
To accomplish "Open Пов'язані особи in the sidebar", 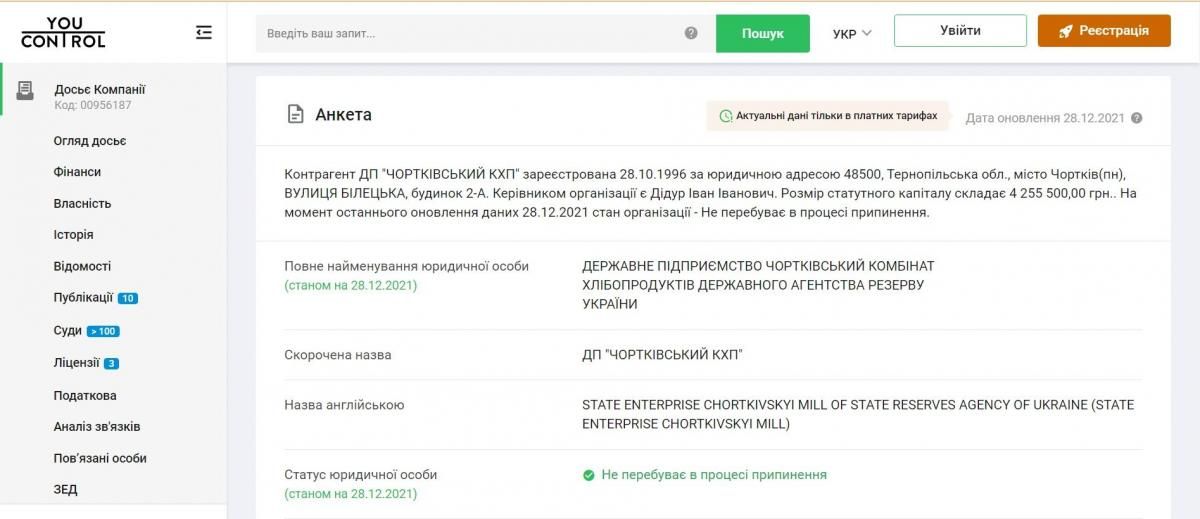I will tap(100, 458).
